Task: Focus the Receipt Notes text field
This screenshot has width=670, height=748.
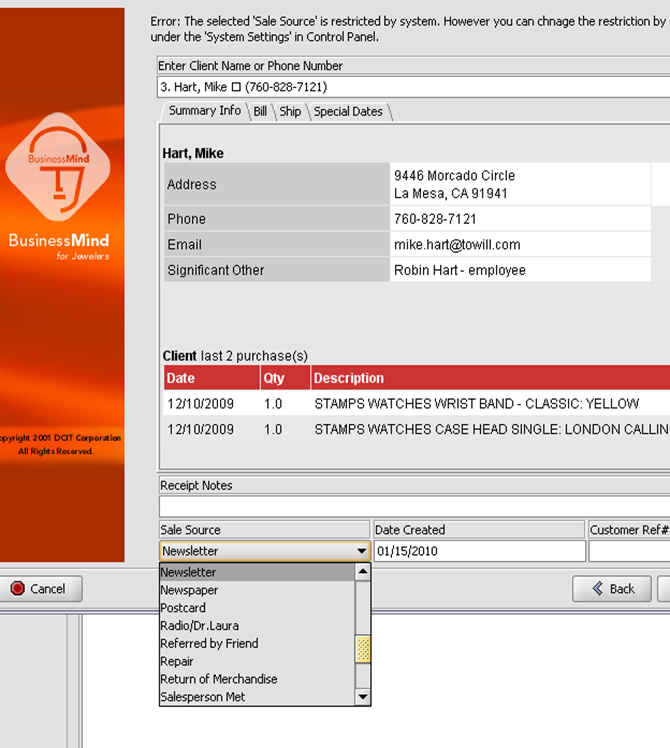Action: coord(410,507)
